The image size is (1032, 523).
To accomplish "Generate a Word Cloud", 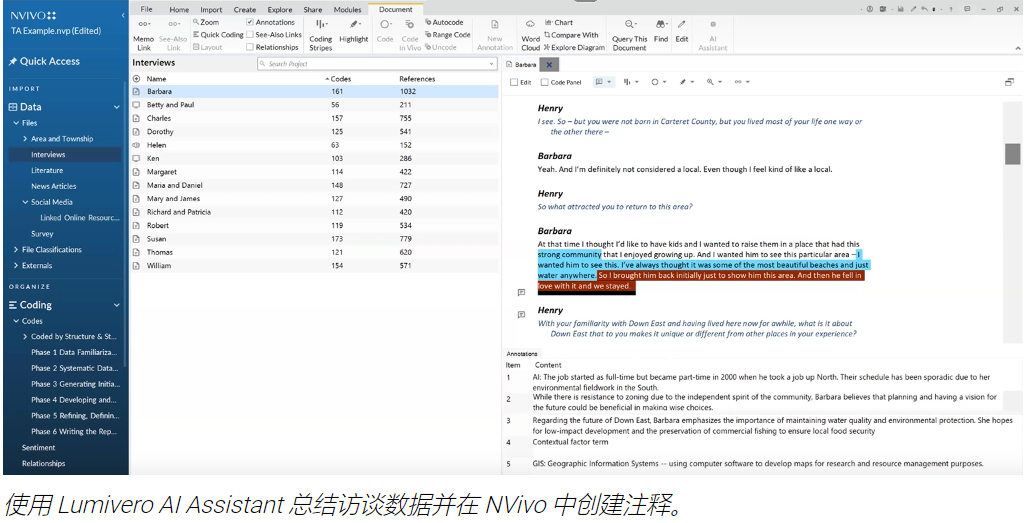I will pos(530,35).
